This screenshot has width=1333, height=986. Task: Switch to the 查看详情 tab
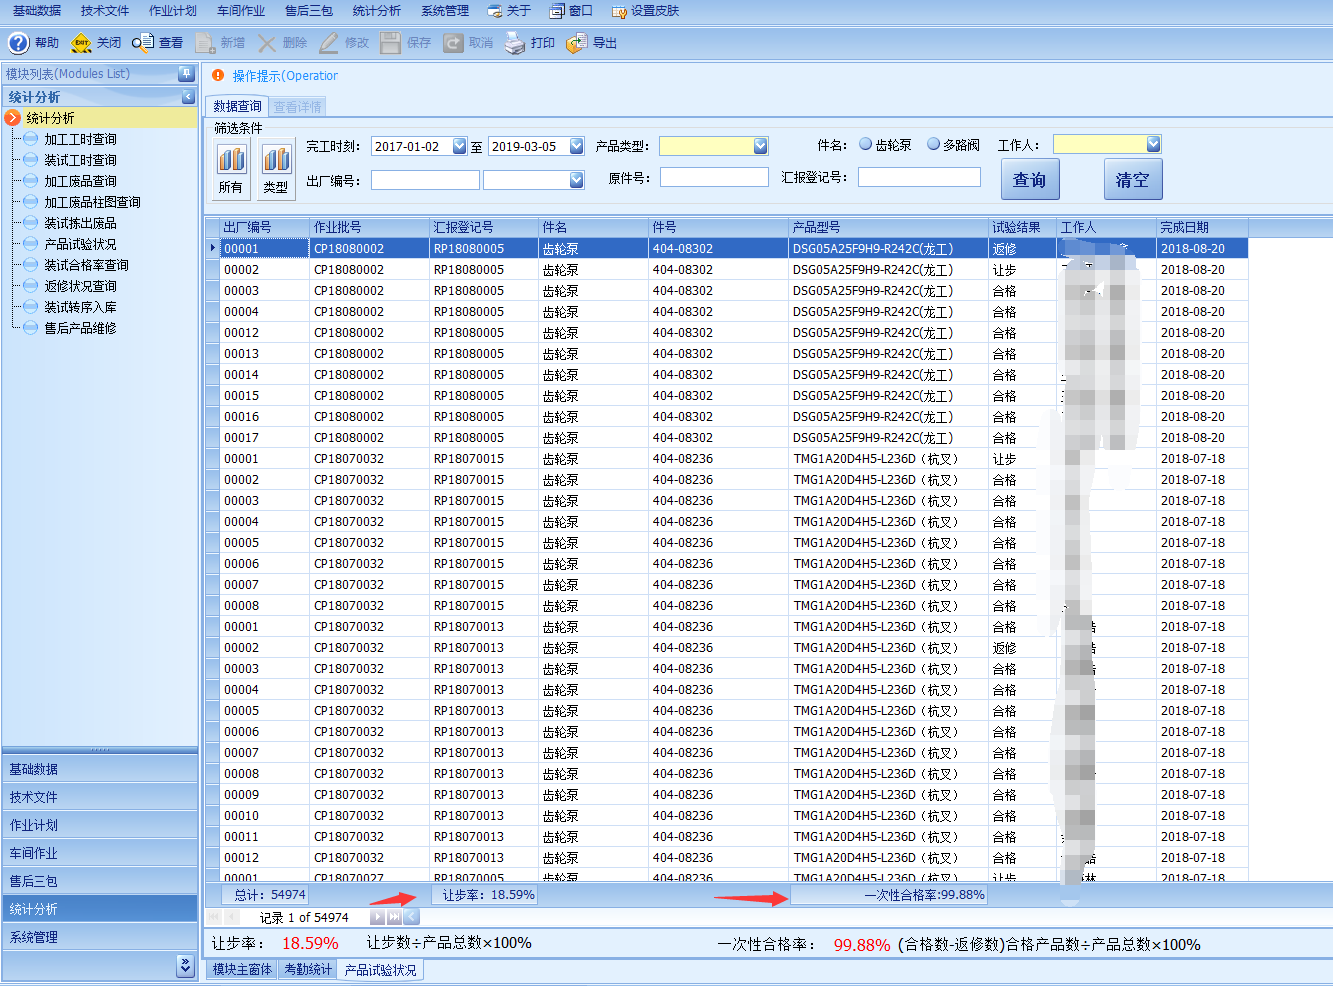pyautogui.click(x=298, y=106)
